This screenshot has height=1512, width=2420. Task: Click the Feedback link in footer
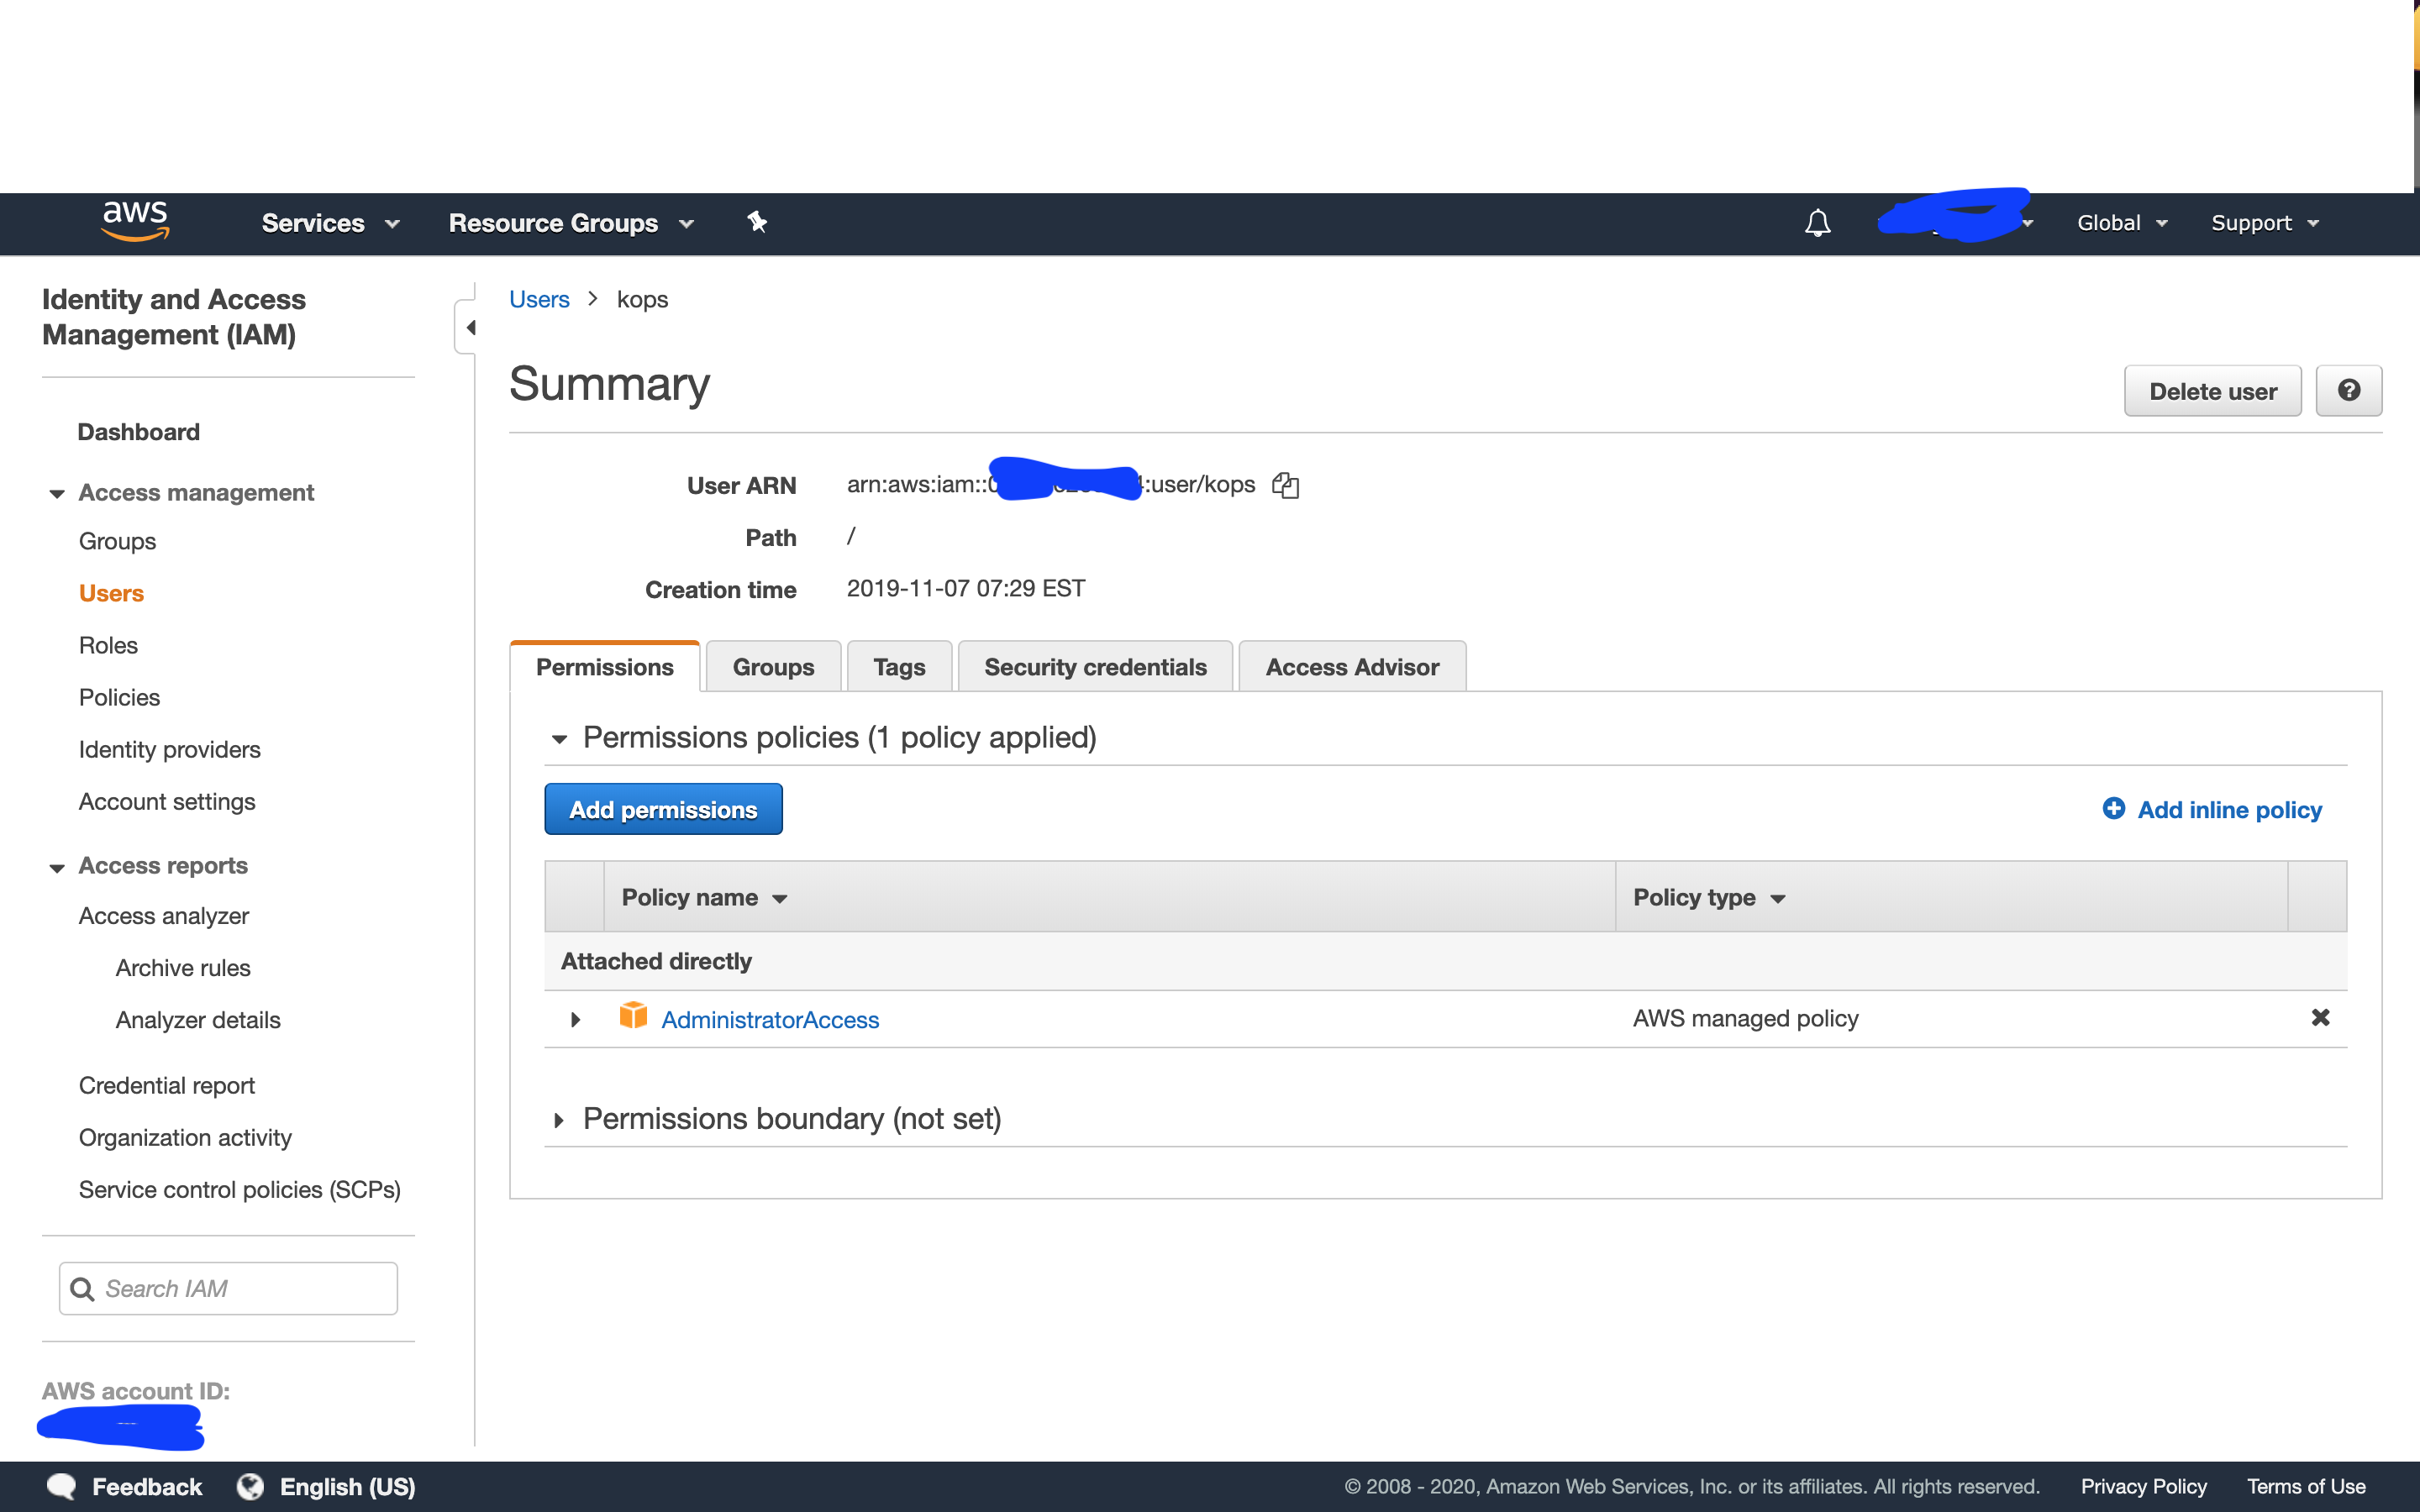point(147,1486)
